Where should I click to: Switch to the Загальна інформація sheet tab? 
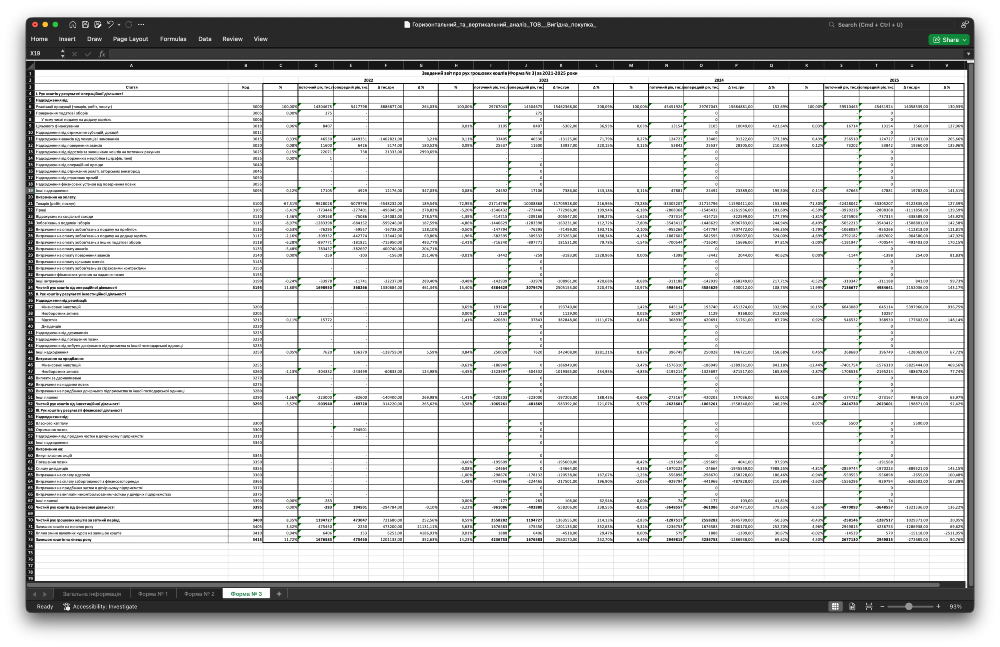tap(91, 594)
